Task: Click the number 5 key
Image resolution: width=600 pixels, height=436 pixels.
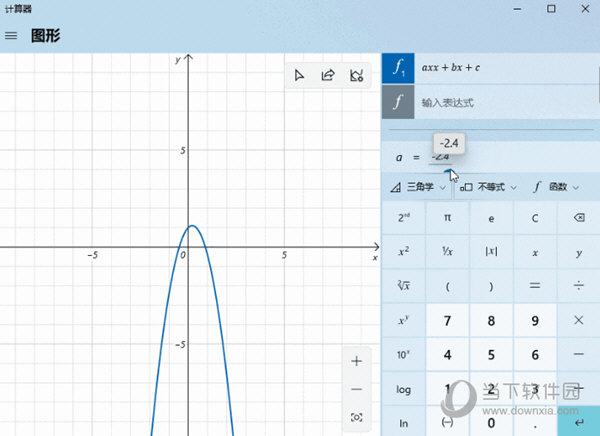Action: point(491,354)
